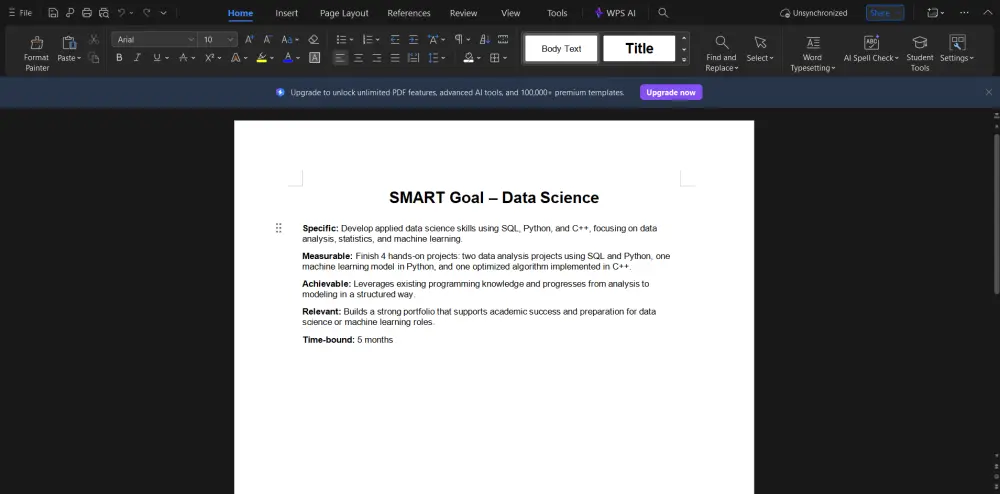This screenshot has height=494, width=1000.
Task: Click the paragraph drag handle beside Specific
Action: tap(279, 228)
